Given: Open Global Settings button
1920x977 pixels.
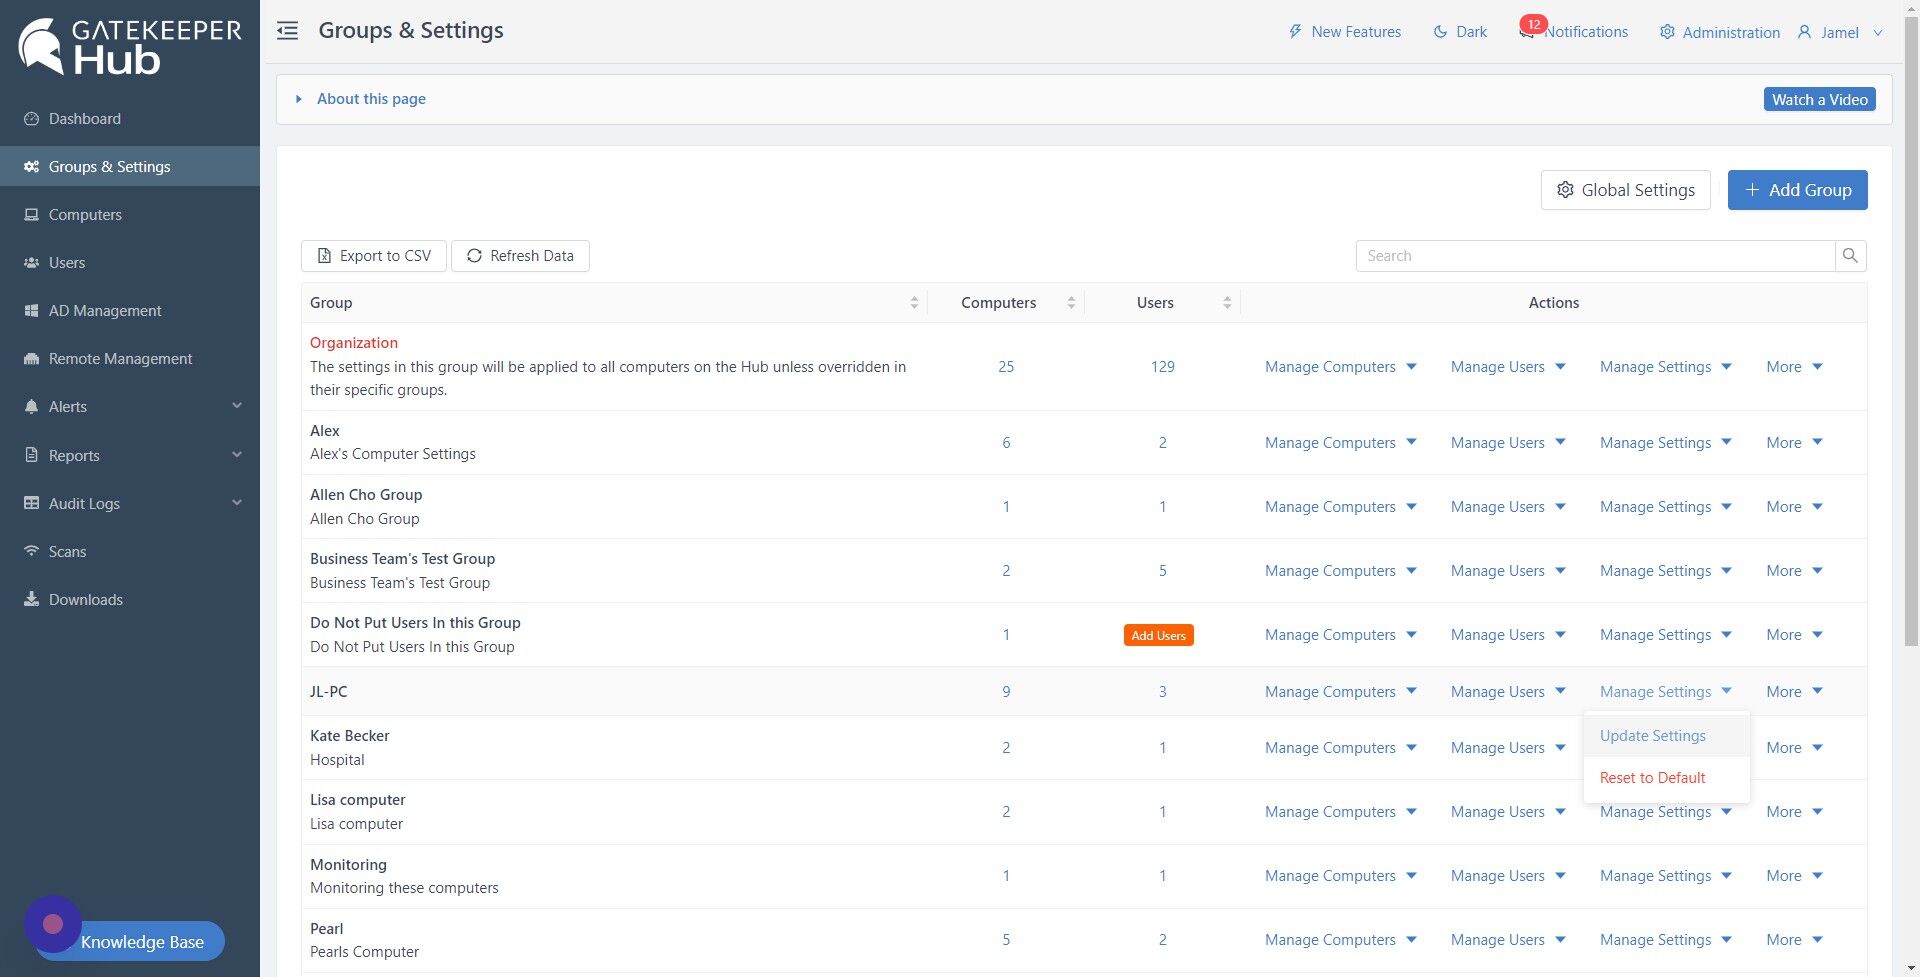Looking at the screenshot, I should tap(1626, 190).
